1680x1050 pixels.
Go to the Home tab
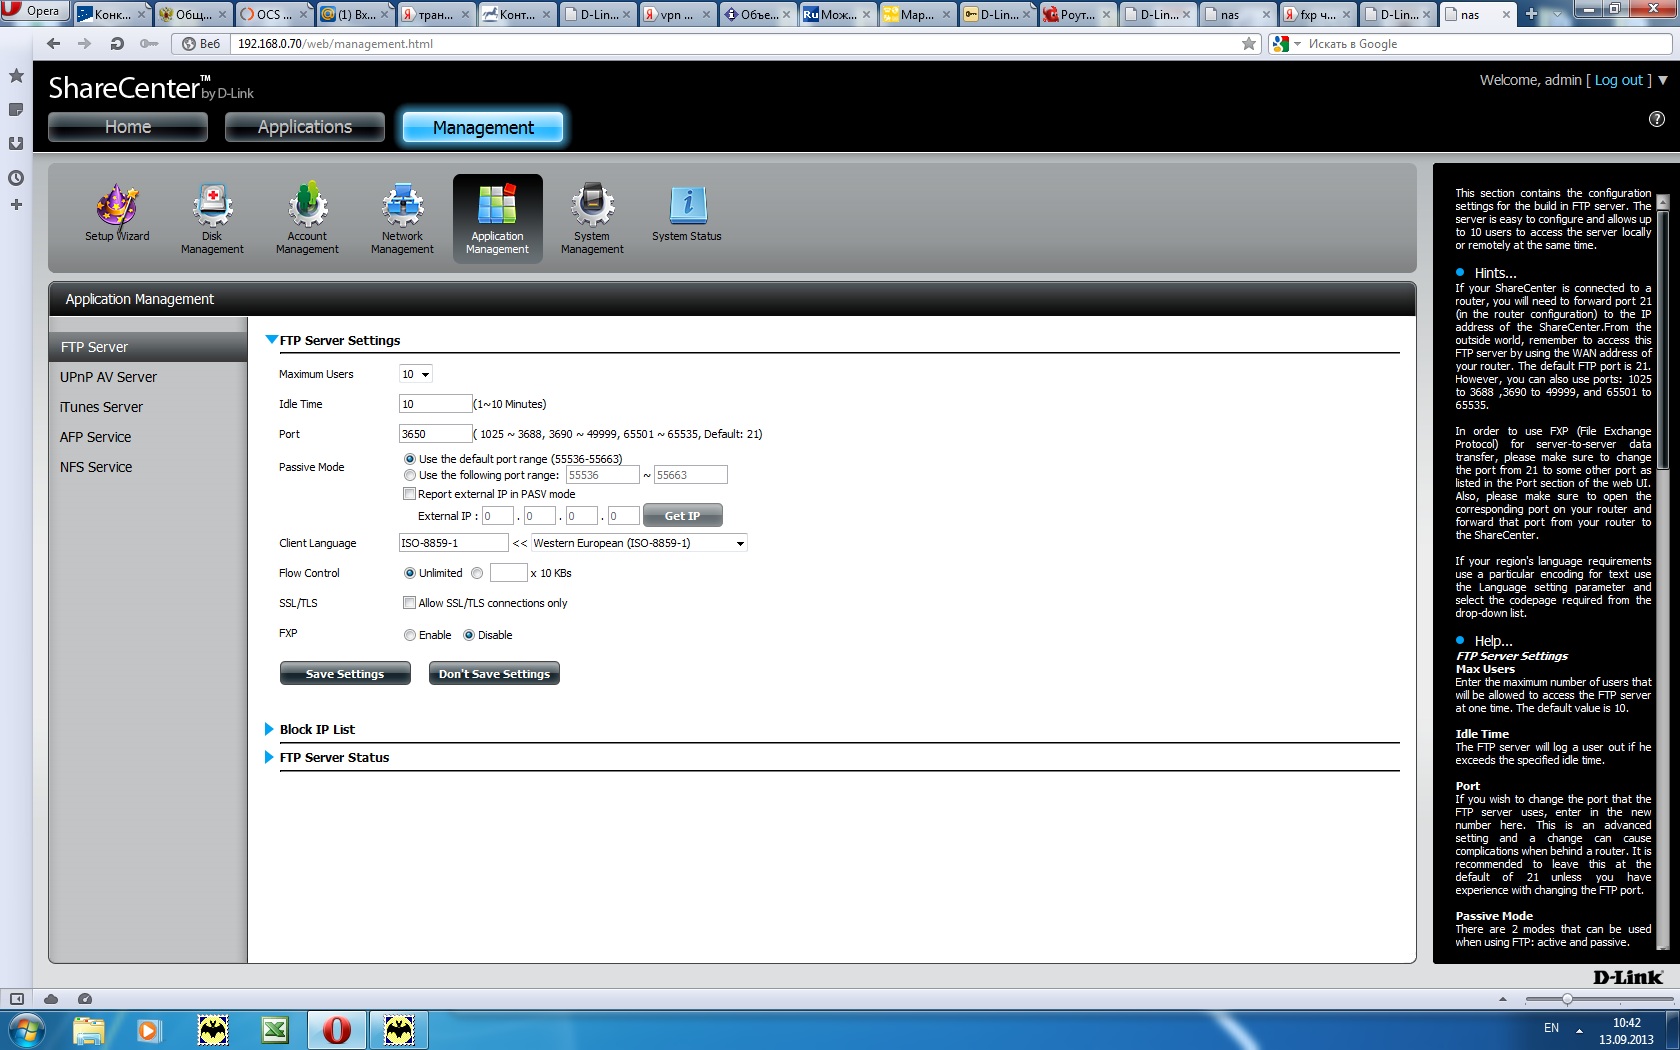click(x=128, y=127)
